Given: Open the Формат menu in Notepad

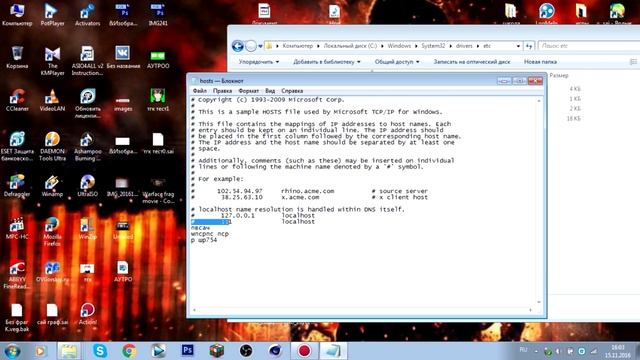Looking at the screenshot, I should click(249, 91).
